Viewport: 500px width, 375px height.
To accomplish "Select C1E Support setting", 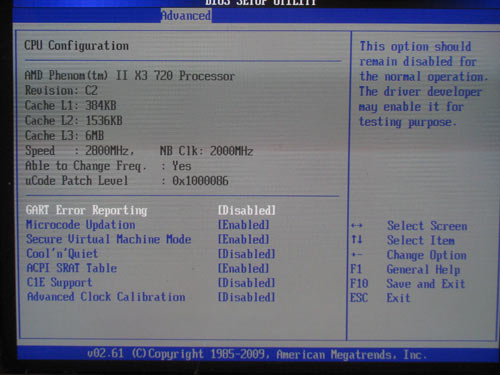I will (59, 283).
